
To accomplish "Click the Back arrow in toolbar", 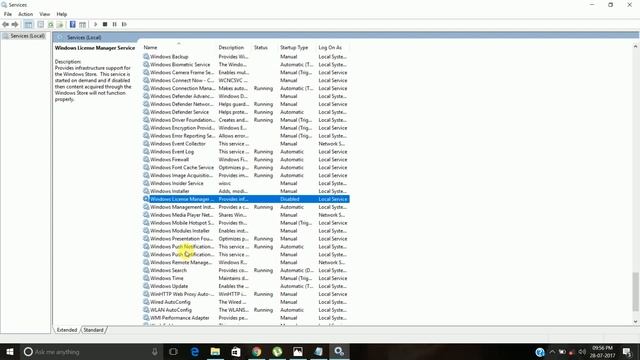I will coord(5,24).
